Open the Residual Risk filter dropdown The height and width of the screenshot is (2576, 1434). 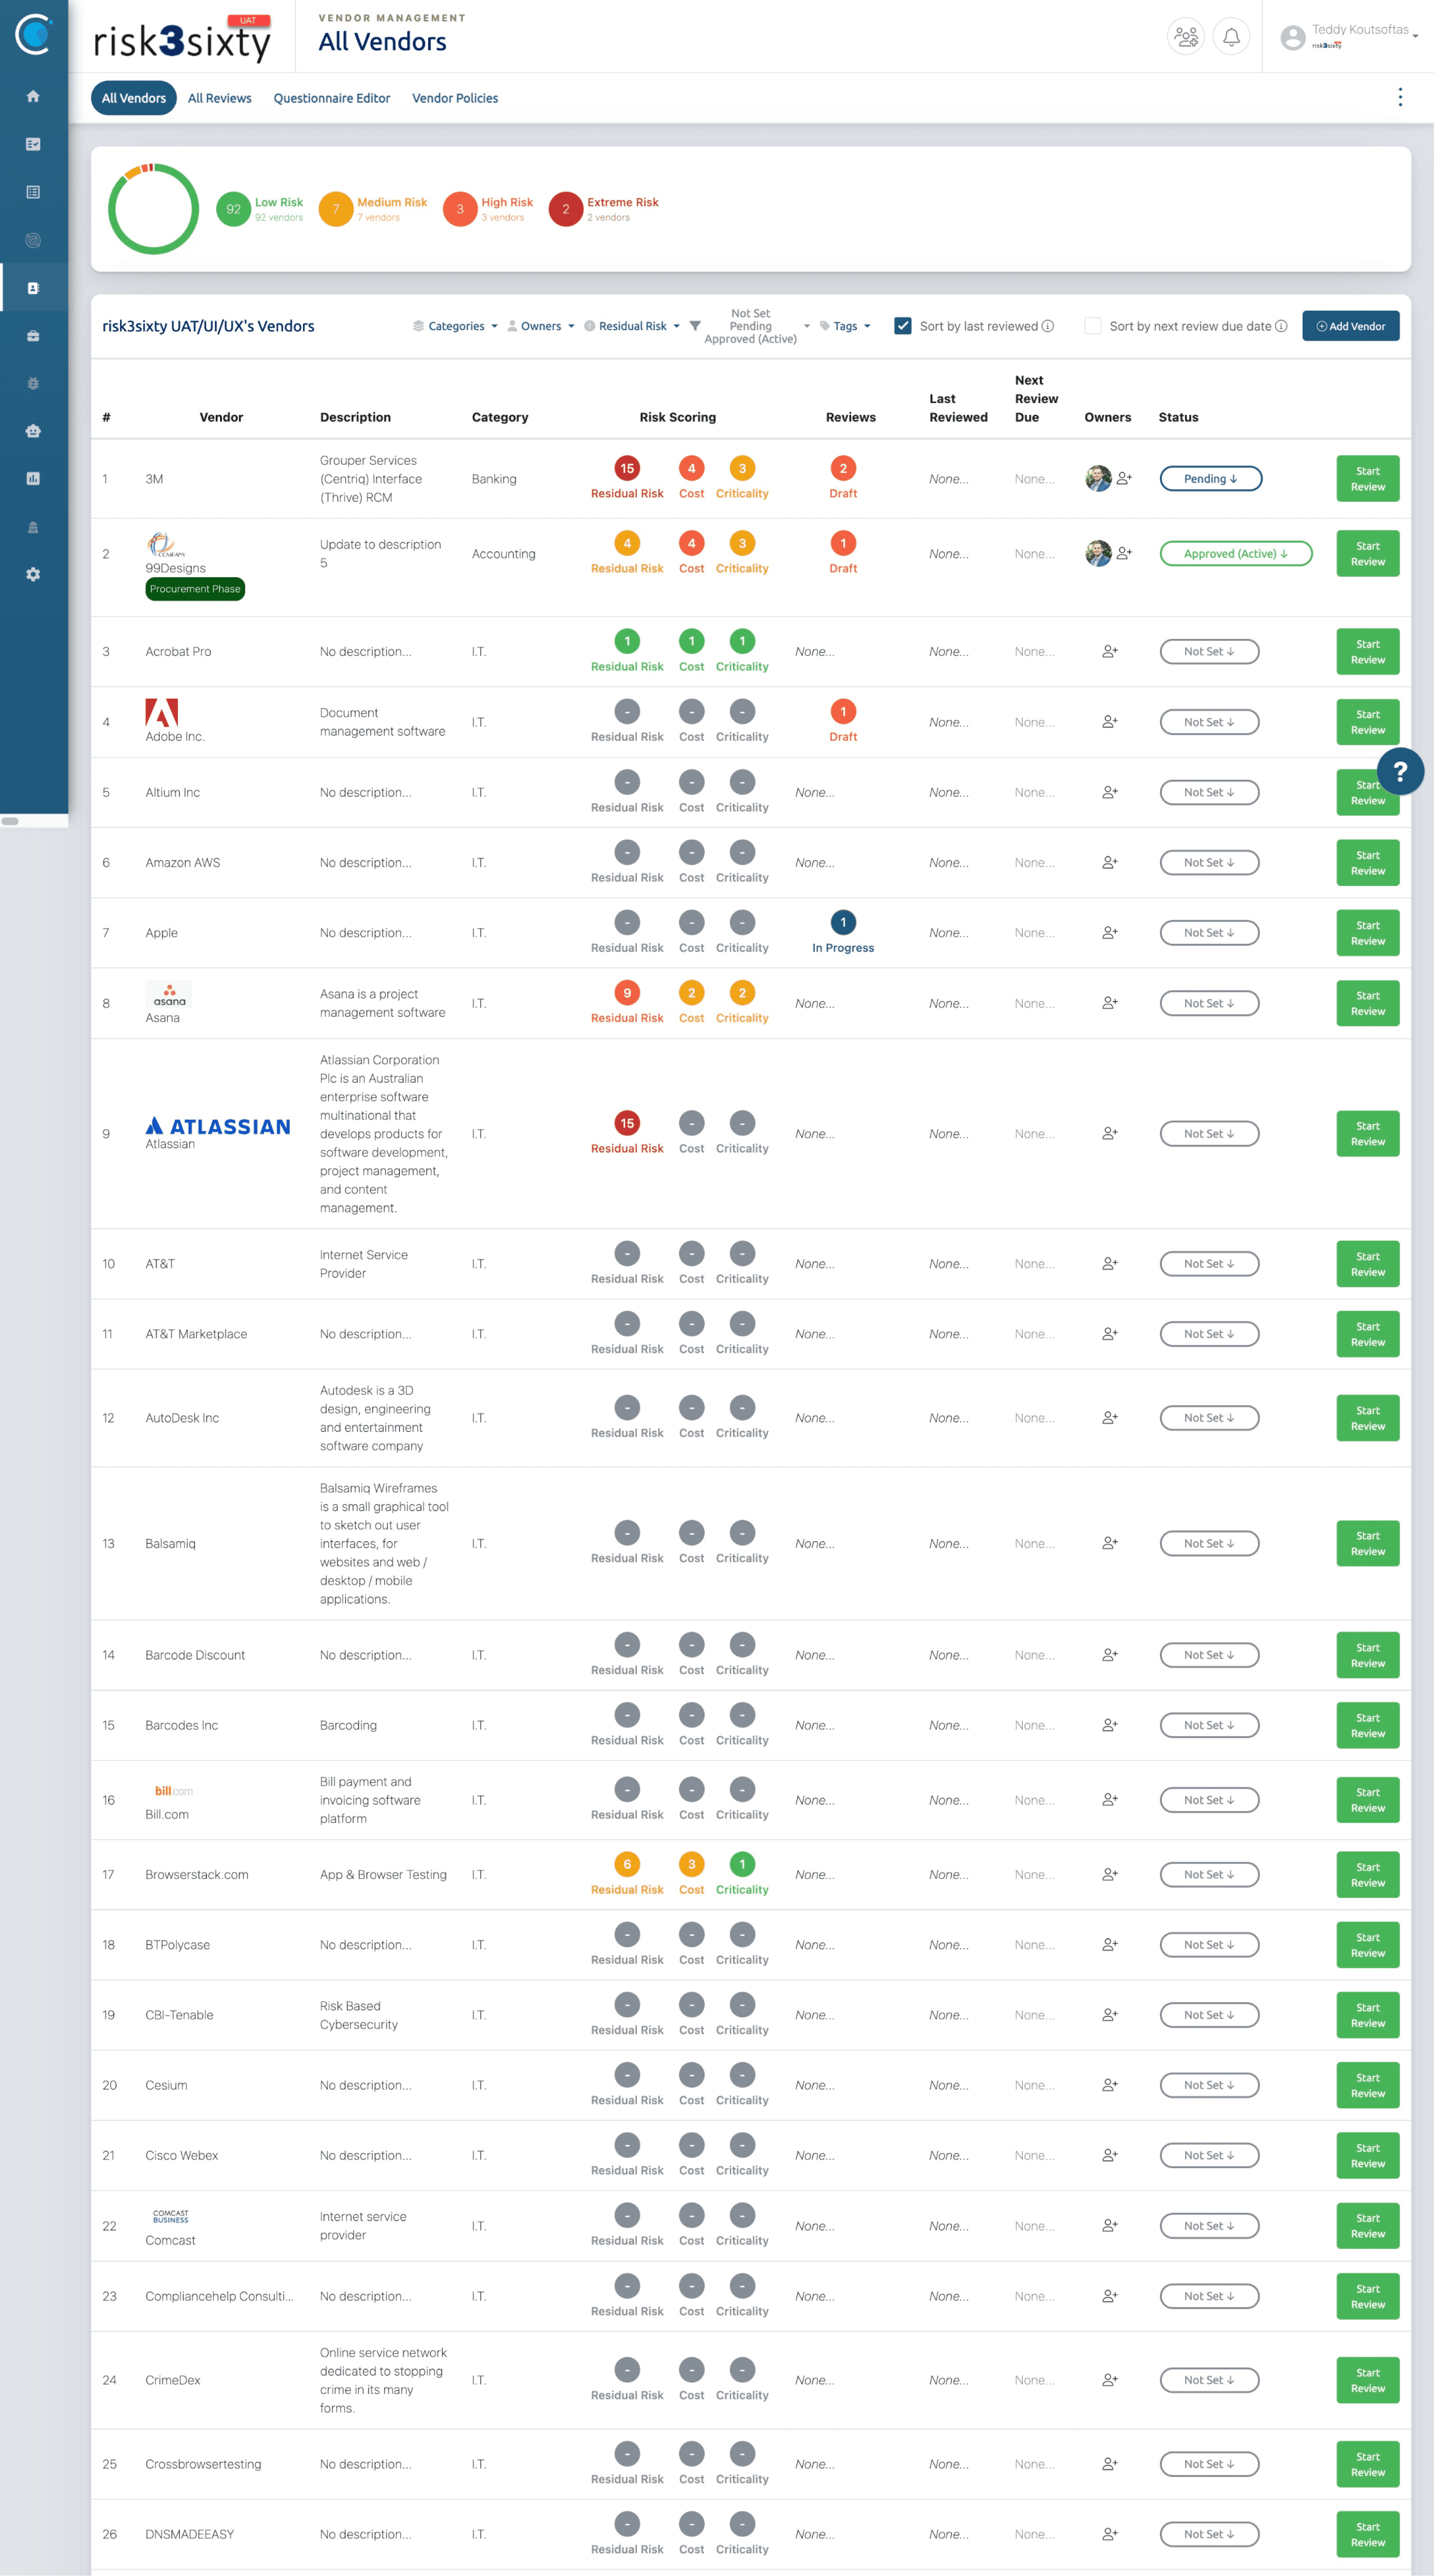[632, 326]
